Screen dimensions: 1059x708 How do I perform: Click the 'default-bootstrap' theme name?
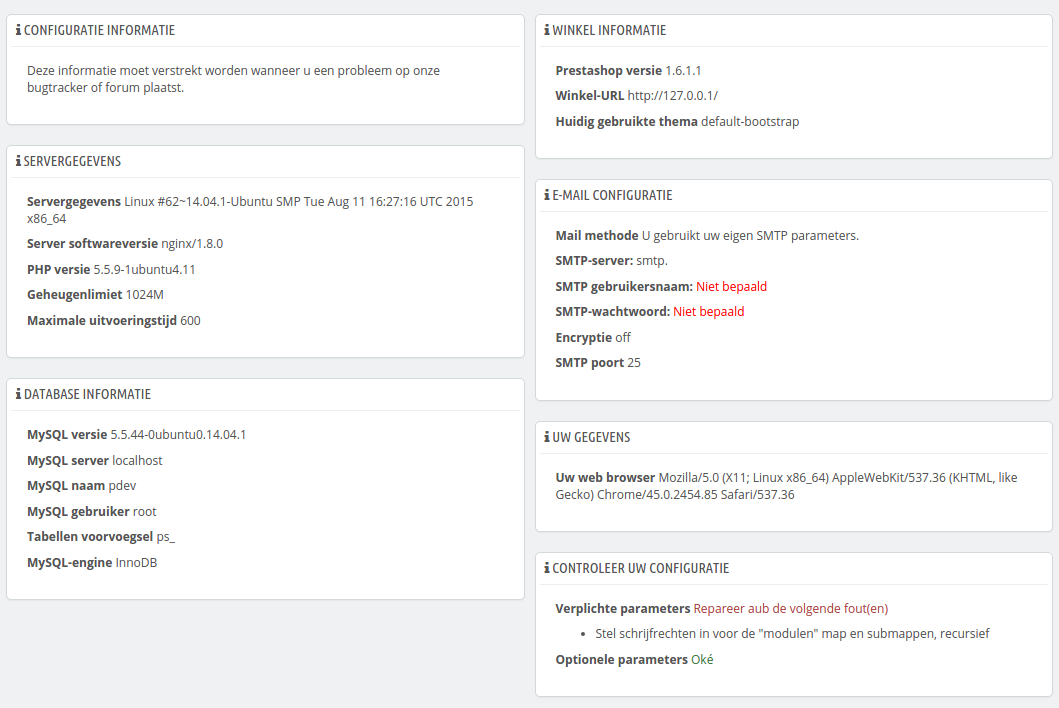tap(750, 122)
